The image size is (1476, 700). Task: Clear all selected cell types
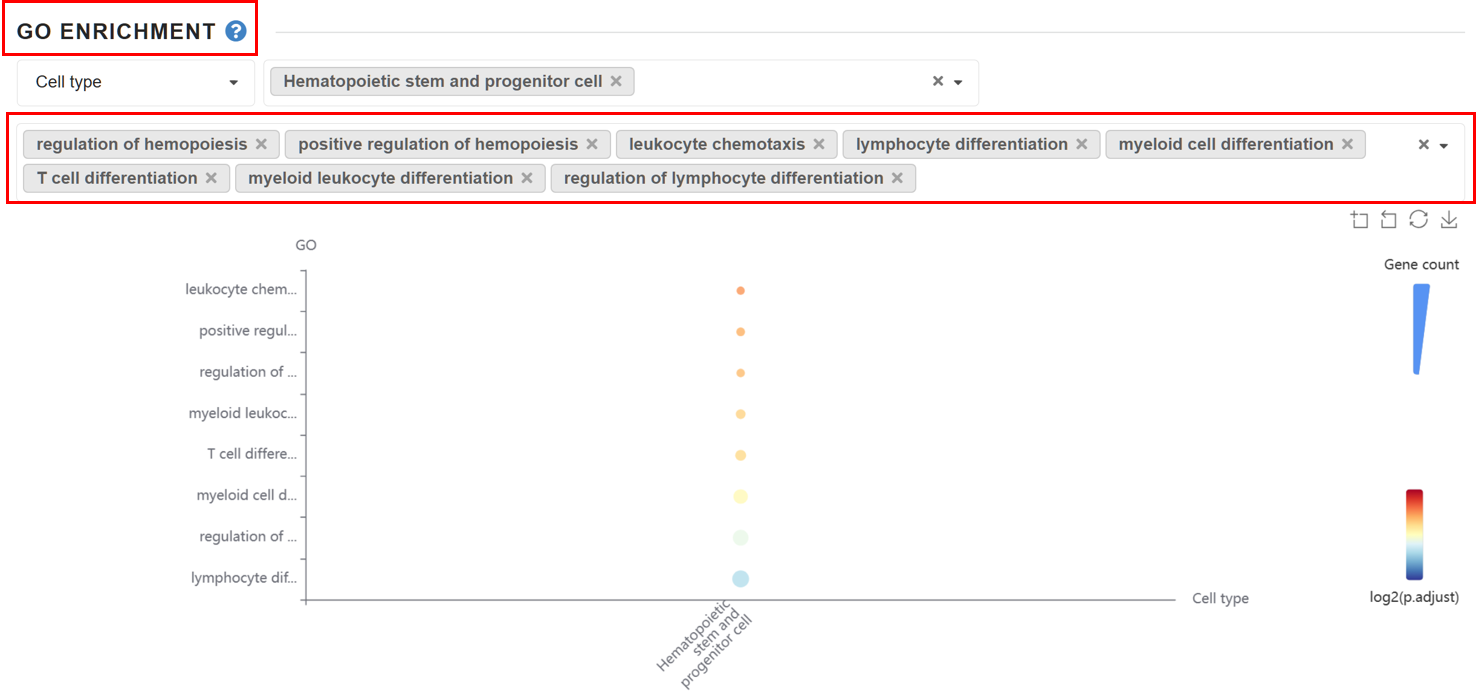point(938,81)
